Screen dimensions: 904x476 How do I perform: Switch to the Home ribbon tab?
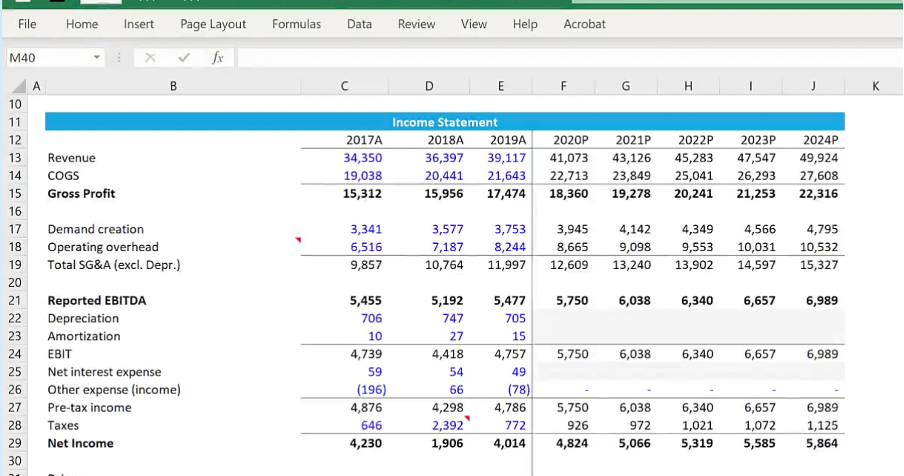(82, 24)
